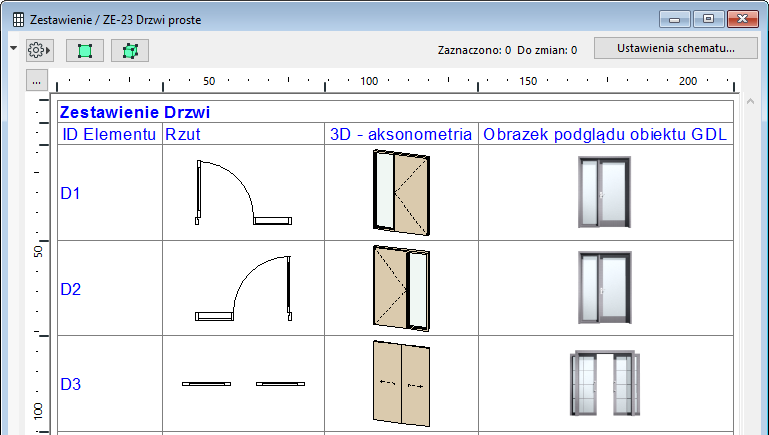Click the D3 sliding door plan symbol
This screenshot has height=435, width=769.
243,384
